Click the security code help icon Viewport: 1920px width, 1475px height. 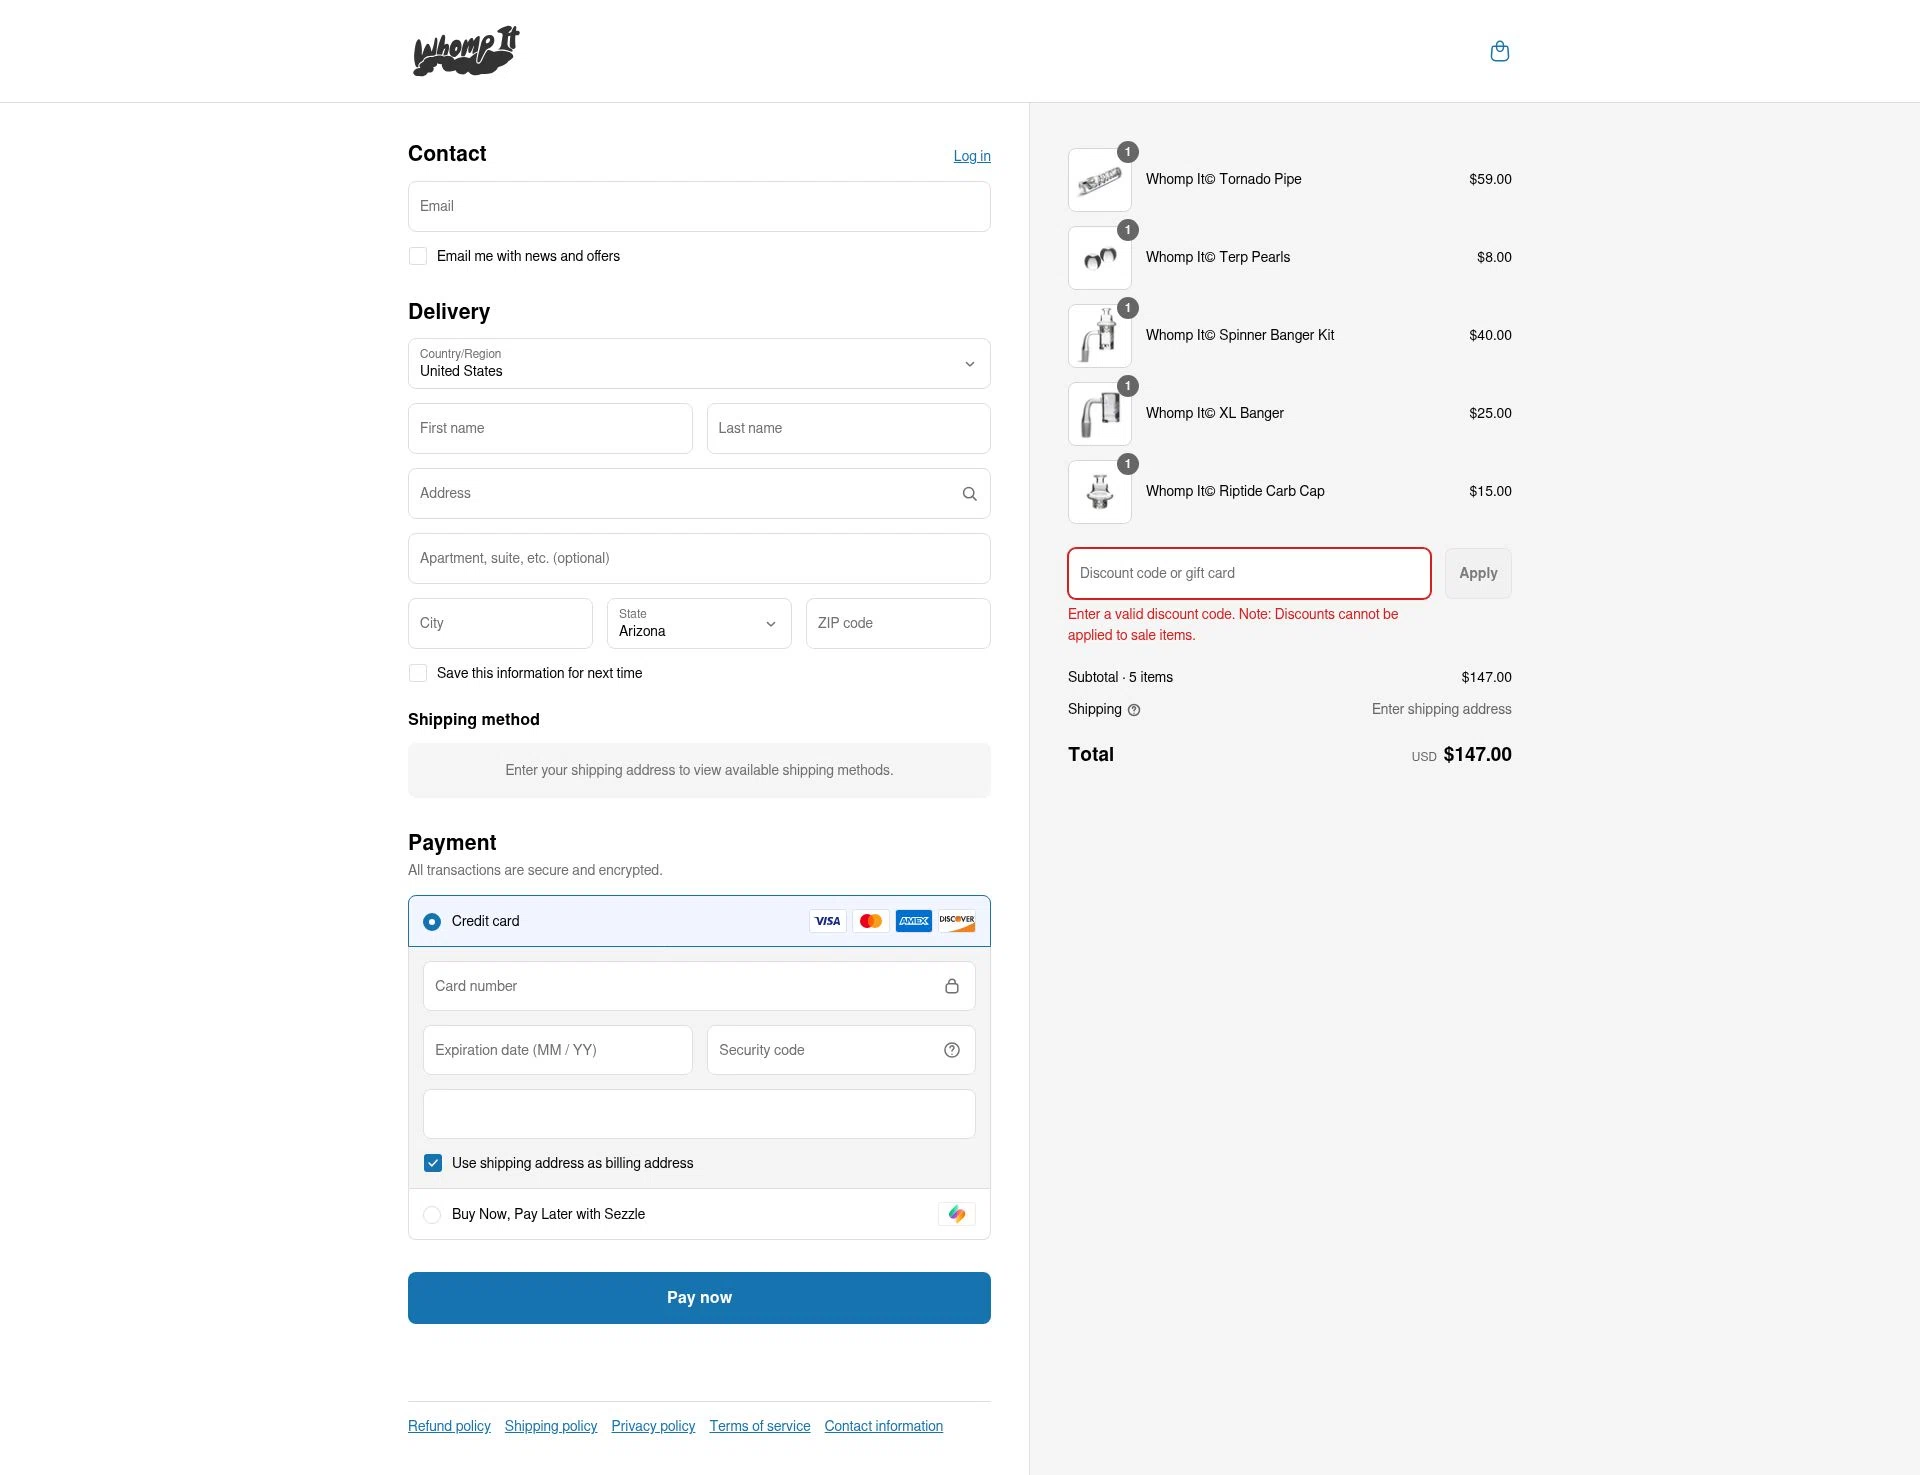[x=952, y=1050]
